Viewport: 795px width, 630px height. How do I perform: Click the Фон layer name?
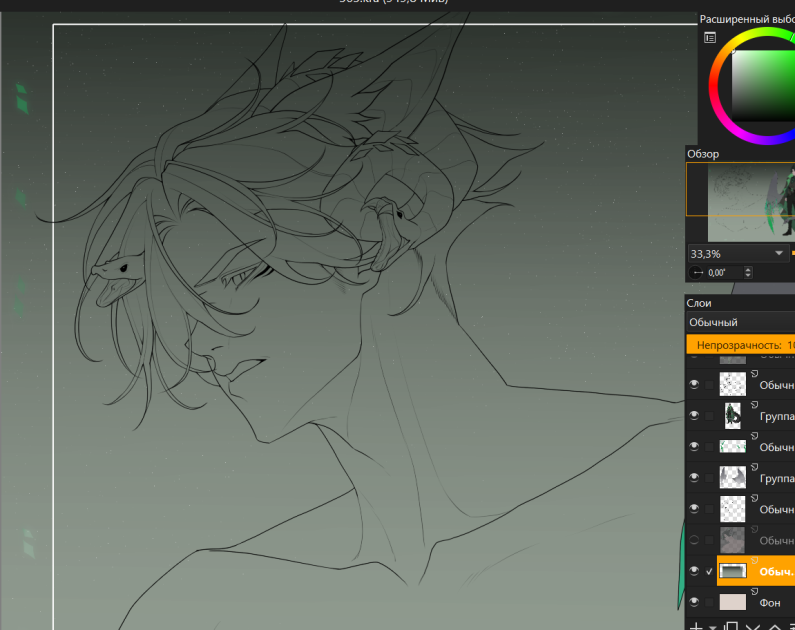pyautogui.click(x=770, y=603)
